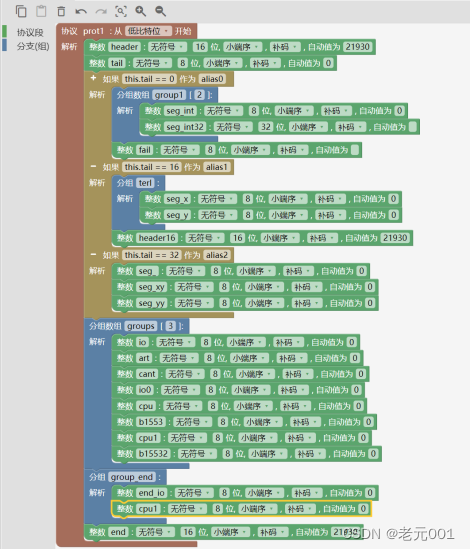This screenshot has height=550, width=470.
Task: Open 无符号 dropdown in b15532 row
Action: pos(197,454)
